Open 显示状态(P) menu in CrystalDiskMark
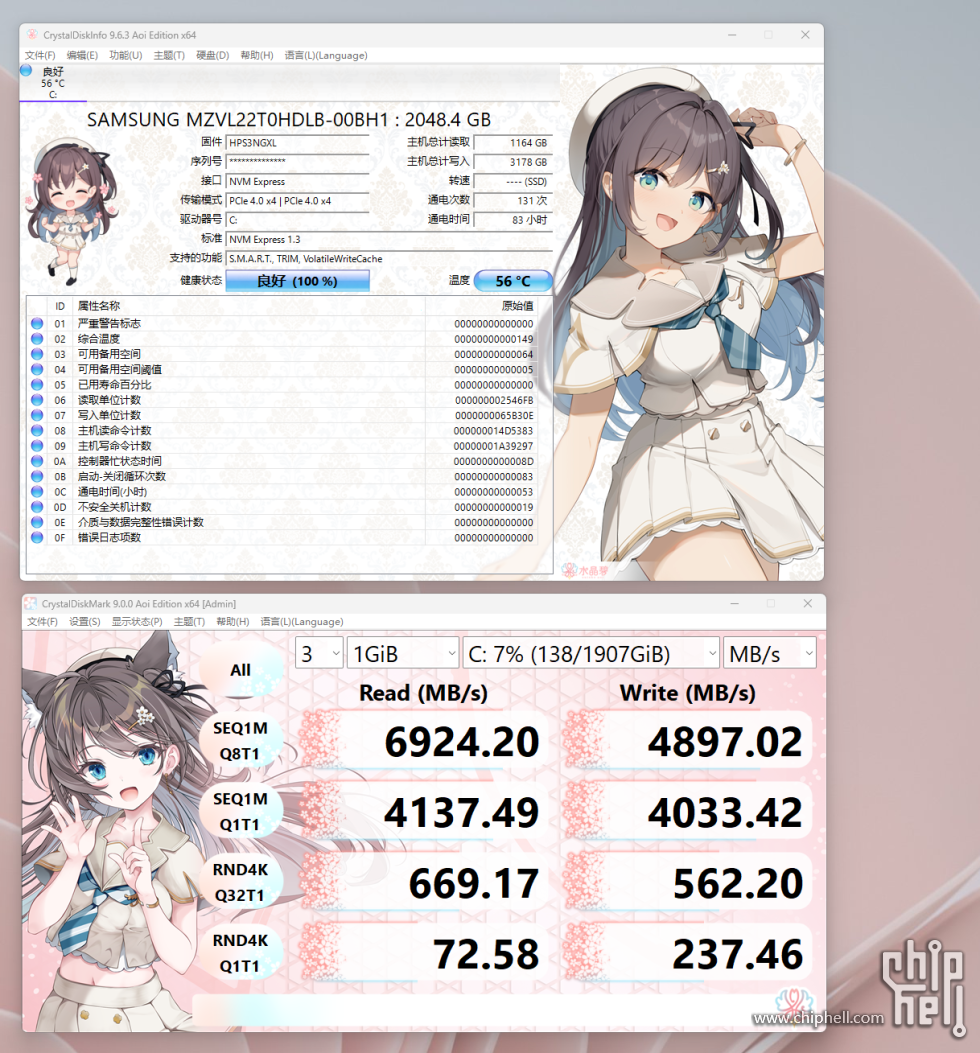980x1053 pixels. (137, 622)
